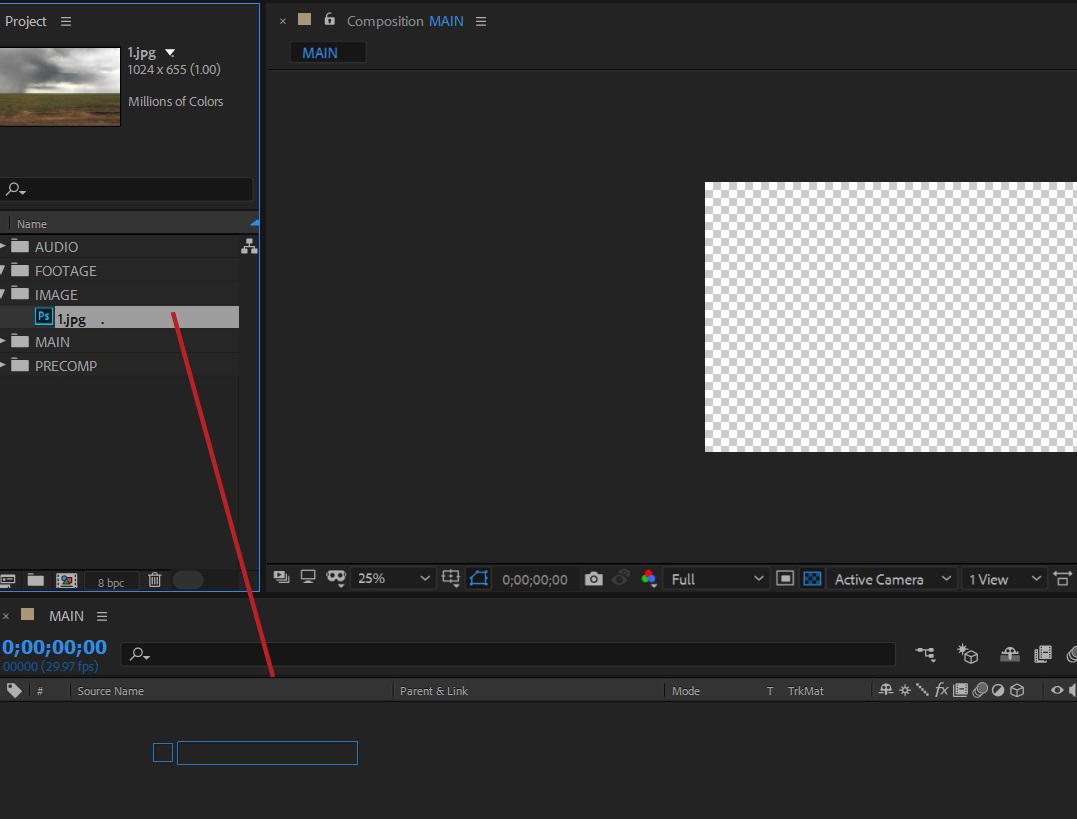Open the 1 View layout dropdown
Image resolution: width=1077 pixels, height=819 pixels.
click(1004, 579)
